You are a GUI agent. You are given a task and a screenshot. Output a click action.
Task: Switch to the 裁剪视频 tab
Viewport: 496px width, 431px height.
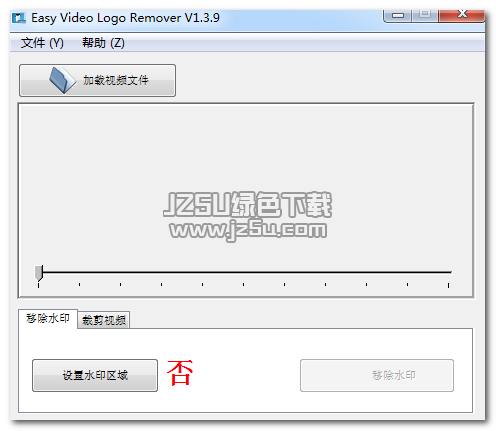[x=104, y=320]
